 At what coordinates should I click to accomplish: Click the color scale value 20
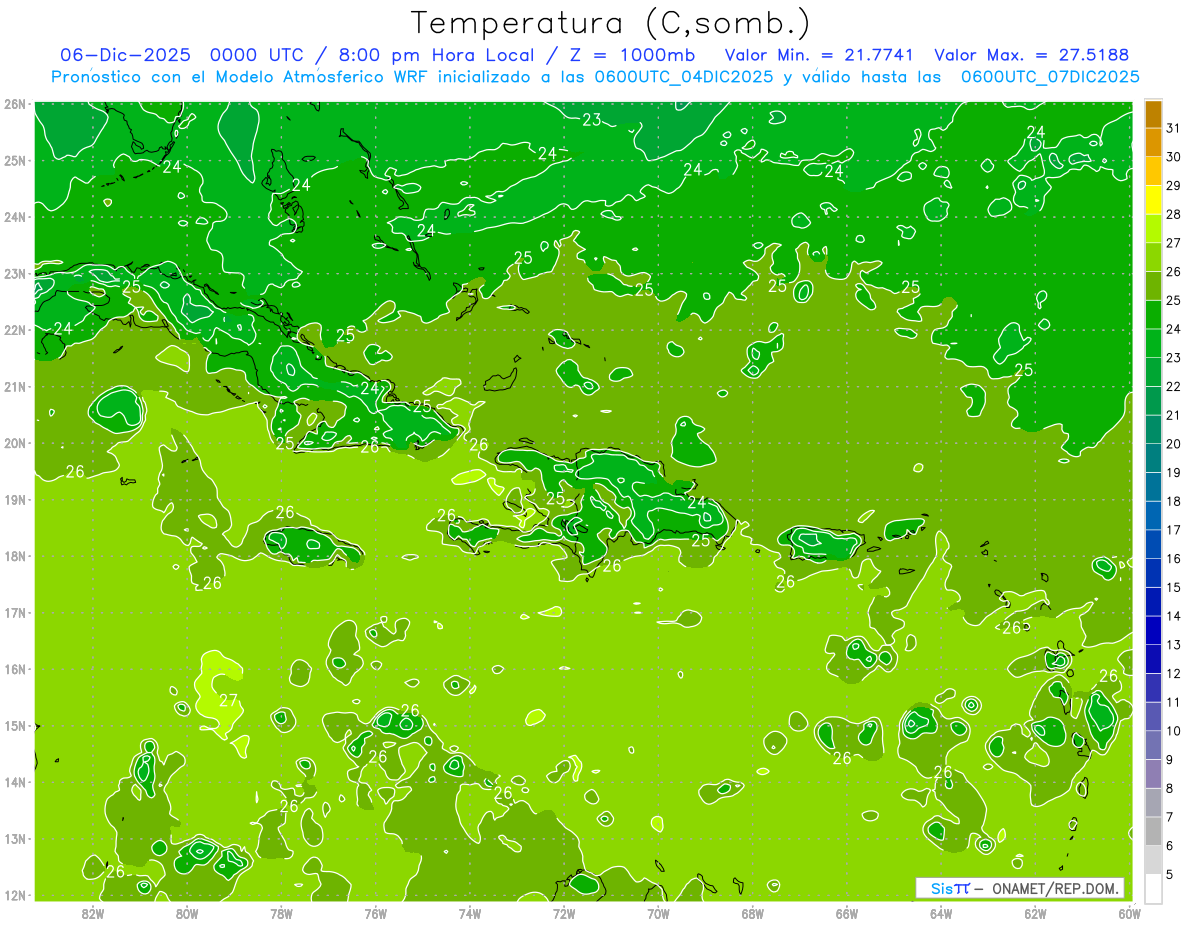point(1174,444)
